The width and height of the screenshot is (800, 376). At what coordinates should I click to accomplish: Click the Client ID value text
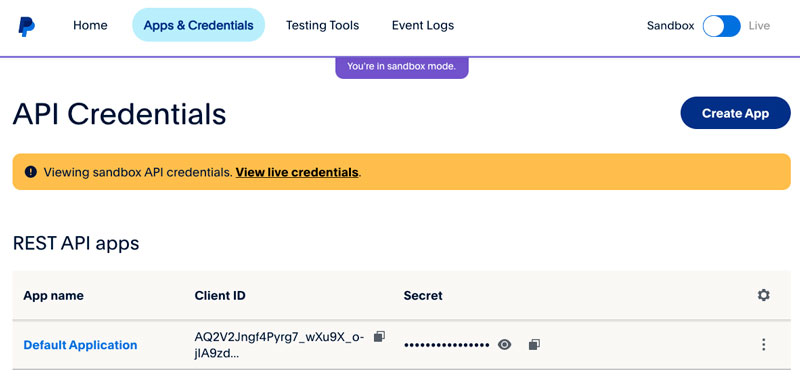280,345
